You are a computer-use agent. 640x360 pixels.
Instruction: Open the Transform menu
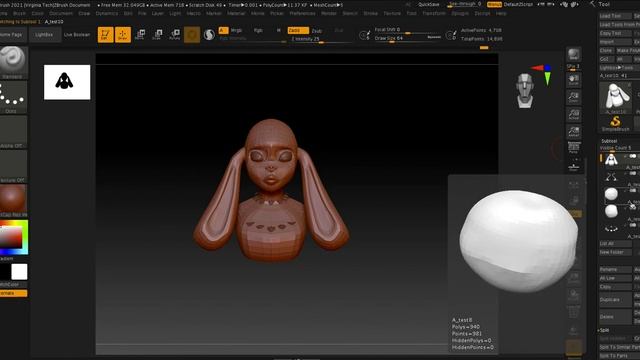[x=434, y=13]
